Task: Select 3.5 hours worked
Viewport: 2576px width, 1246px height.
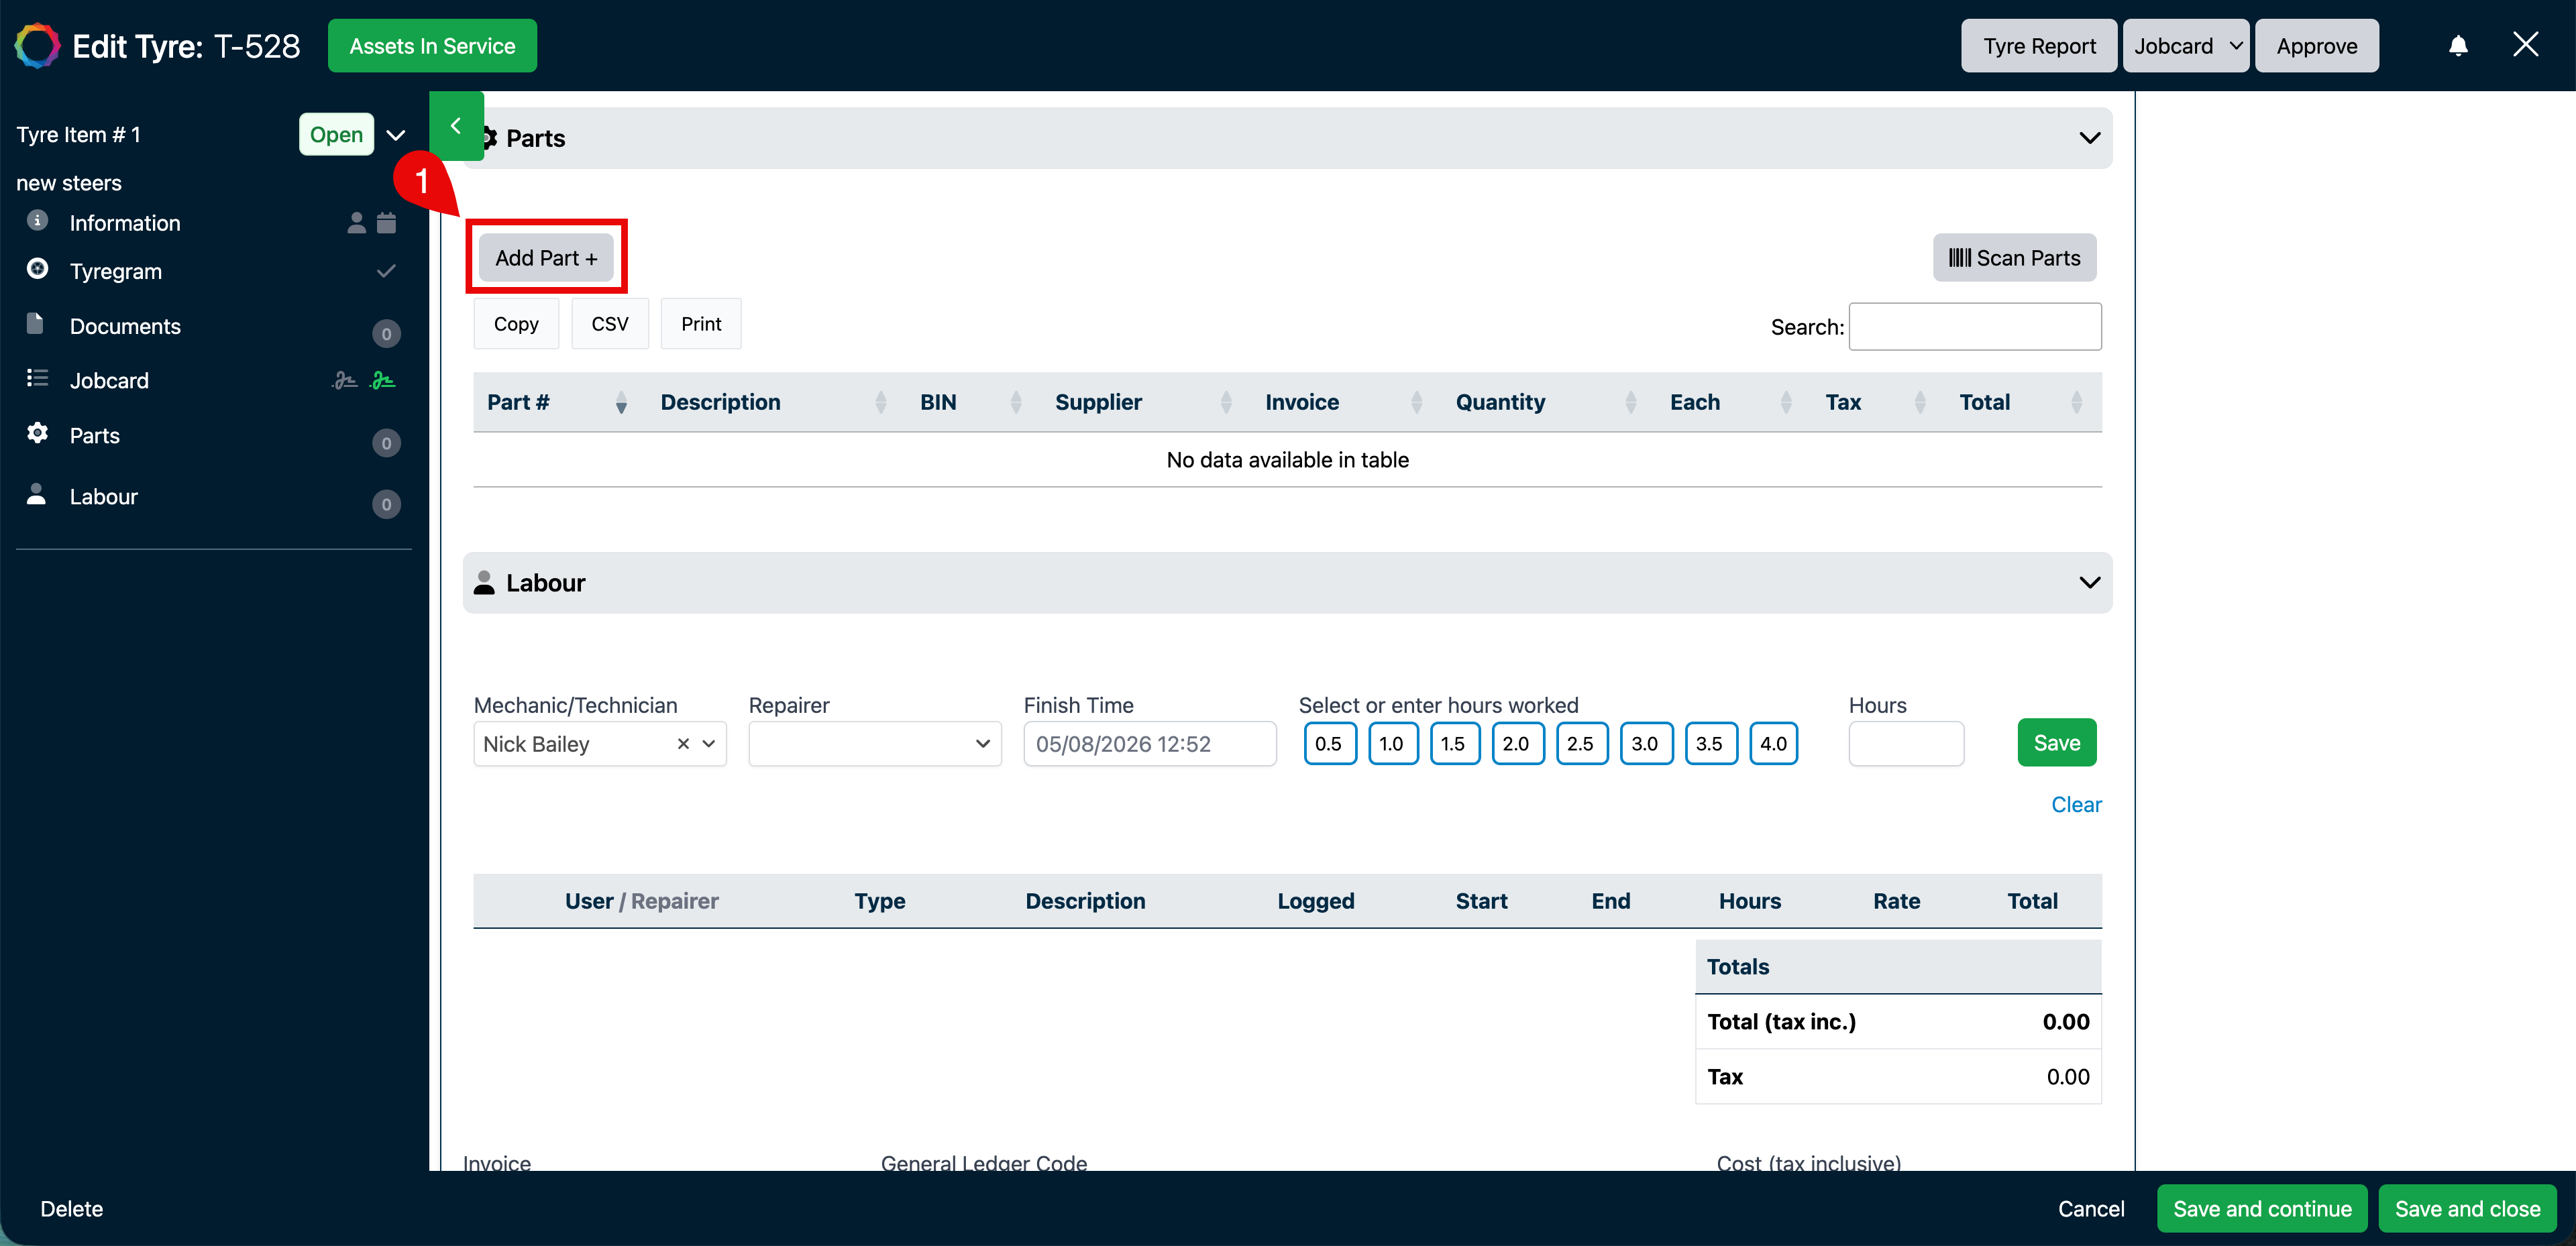Action: 1710,744
